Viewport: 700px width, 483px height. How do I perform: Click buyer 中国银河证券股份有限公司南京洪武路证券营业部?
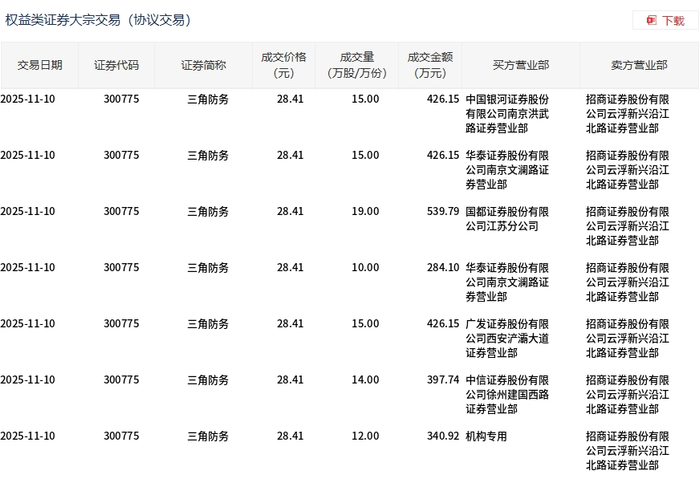click(x=507, y=114)
